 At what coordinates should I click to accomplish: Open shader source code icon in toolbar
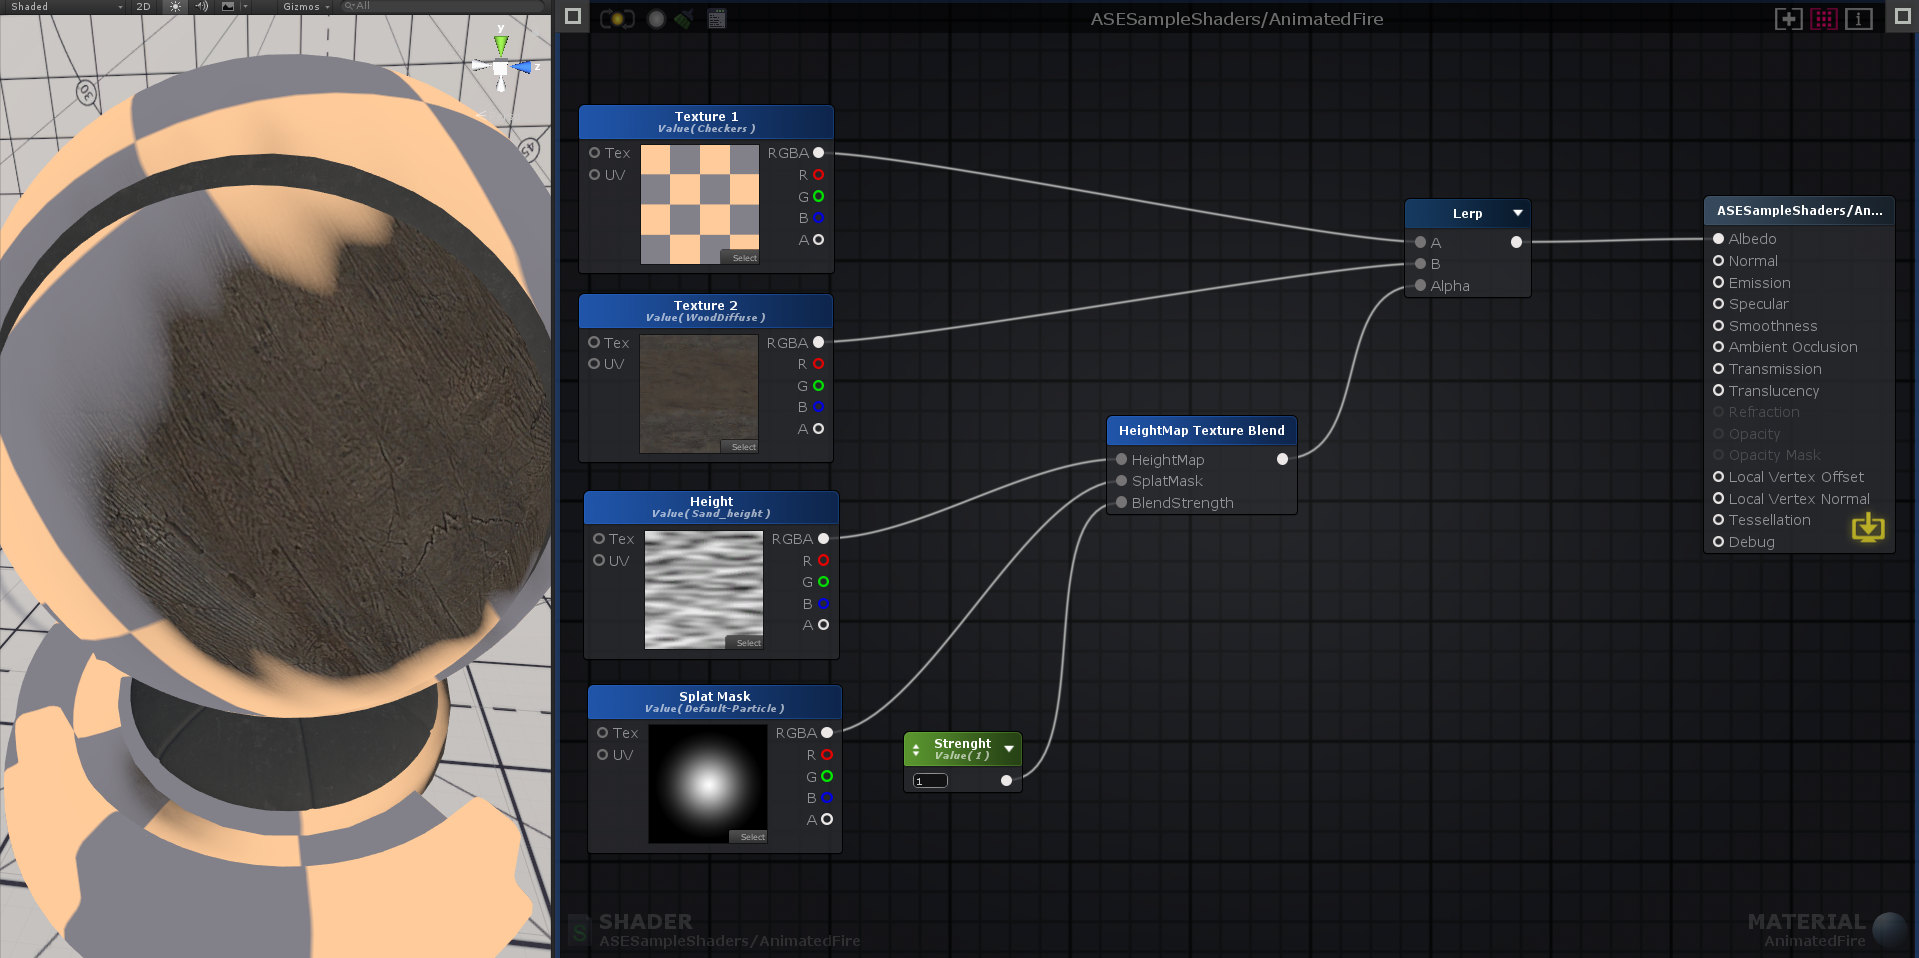click(x=717, y=18)
